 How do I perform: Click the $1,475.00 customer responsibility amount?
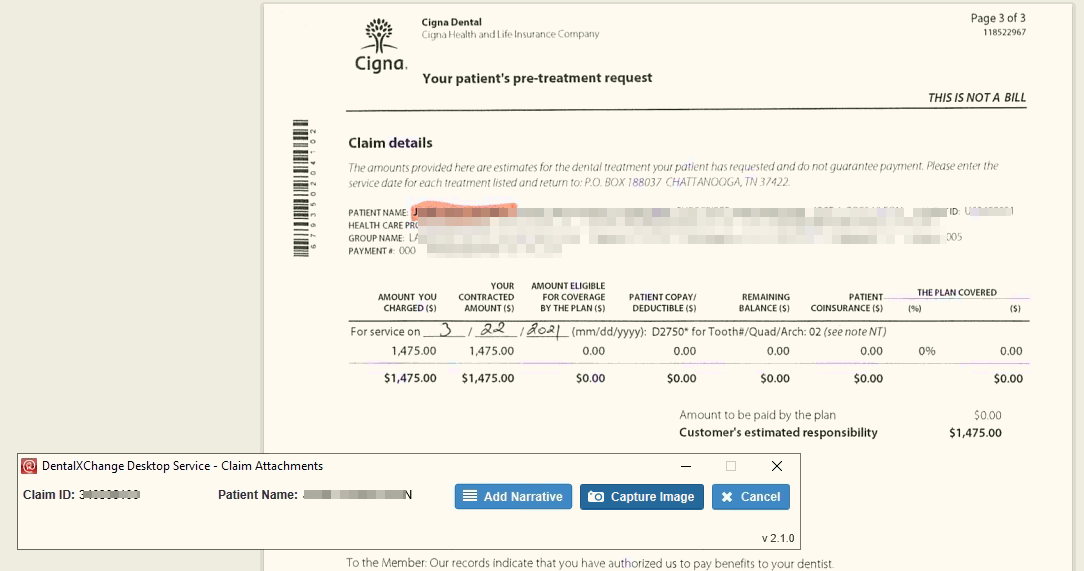point(975,433)
